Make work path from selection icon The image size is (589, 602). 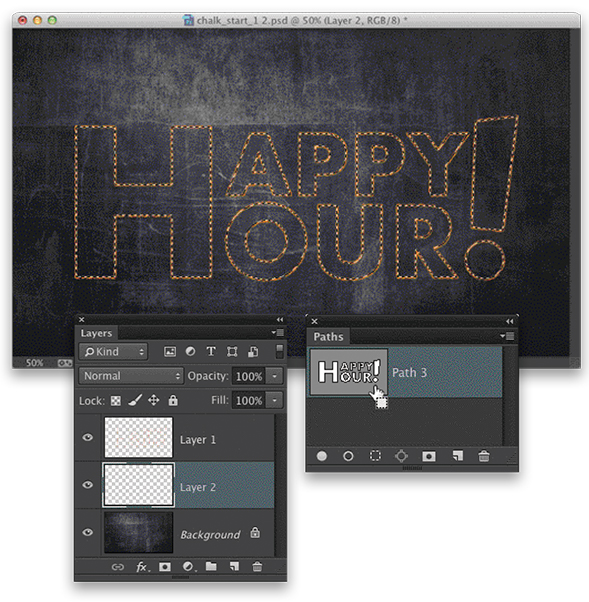(x=402, y=456)
